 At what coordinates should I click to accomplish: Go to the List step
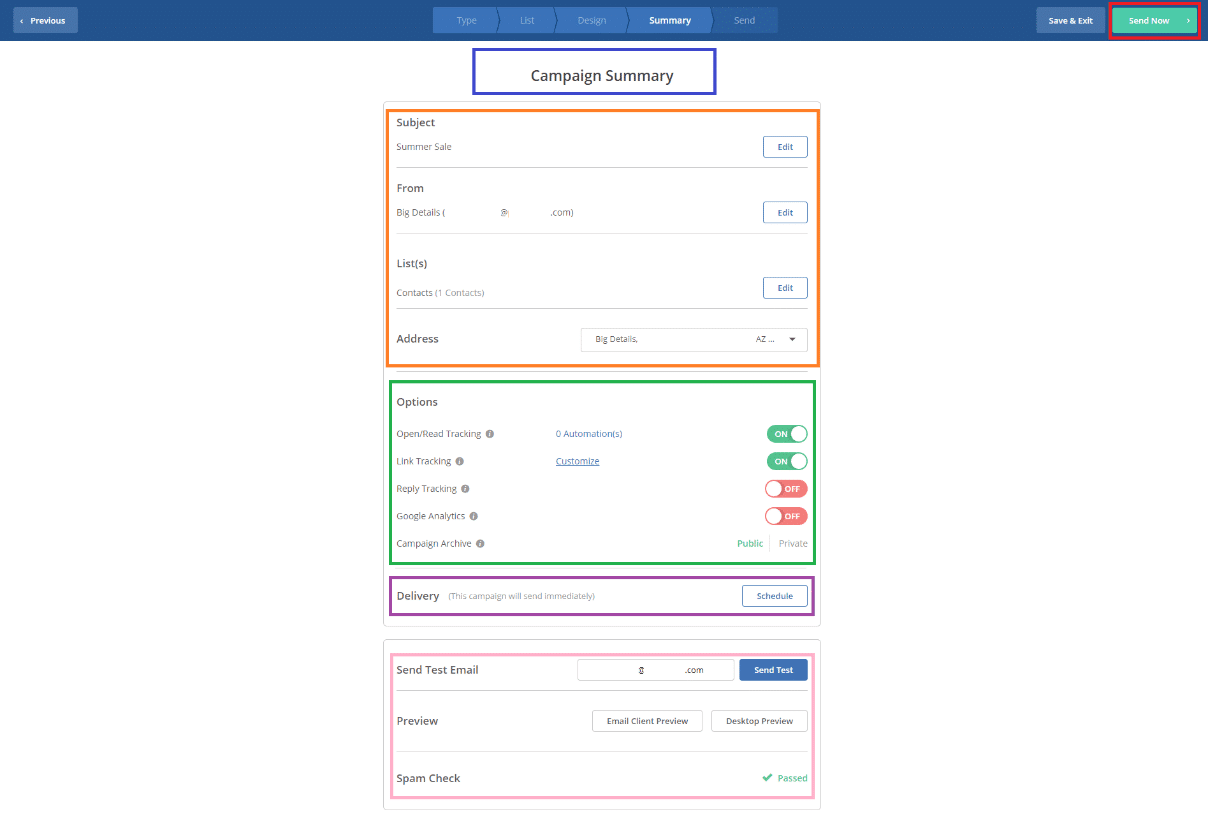point(527,20)
